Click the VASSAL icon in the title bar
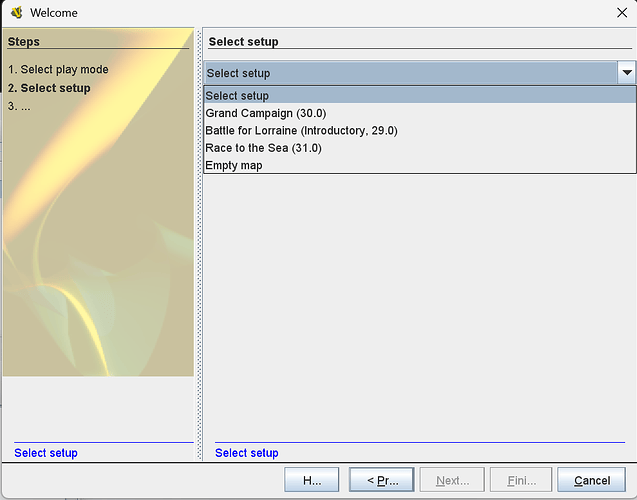Viewport: 637px width, 500px height. [x=17, y=13]
